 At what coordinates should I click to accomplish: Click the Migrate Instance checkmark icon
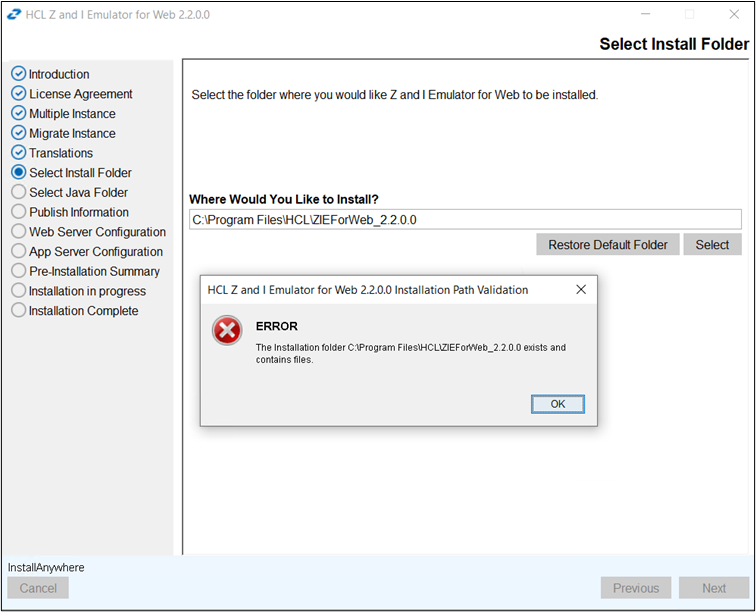pyautogui.click(x=18, y=133)
